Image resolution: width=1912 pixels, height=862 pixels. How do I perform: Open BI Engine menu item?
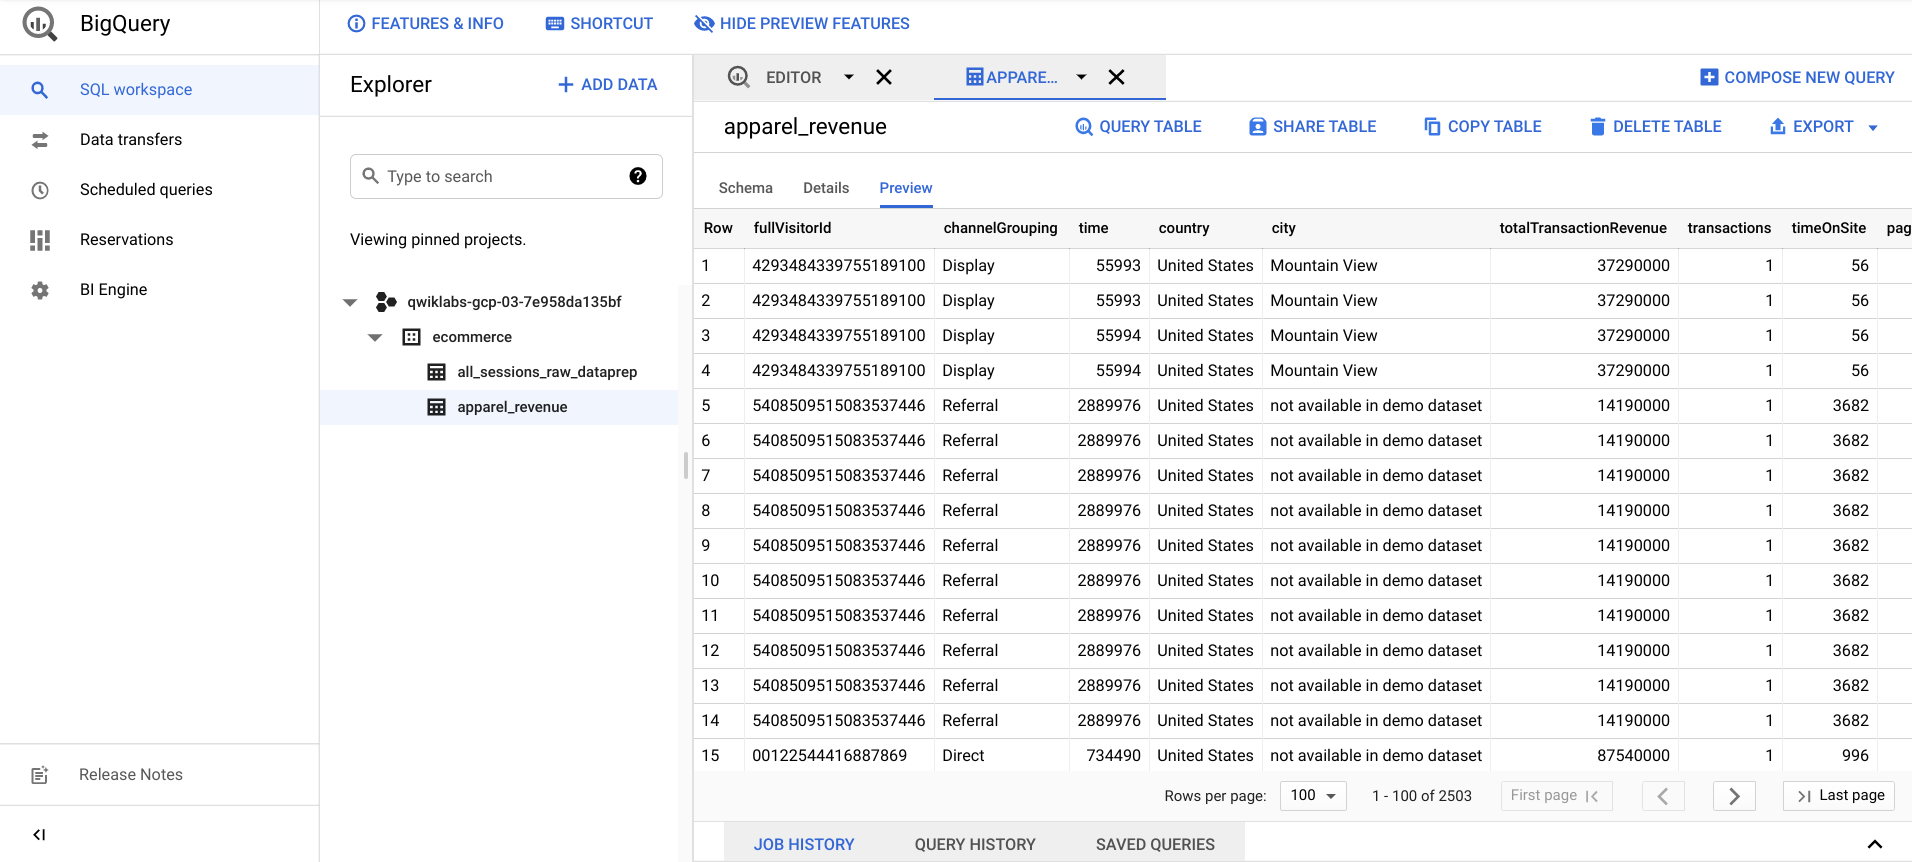[160, 290]
